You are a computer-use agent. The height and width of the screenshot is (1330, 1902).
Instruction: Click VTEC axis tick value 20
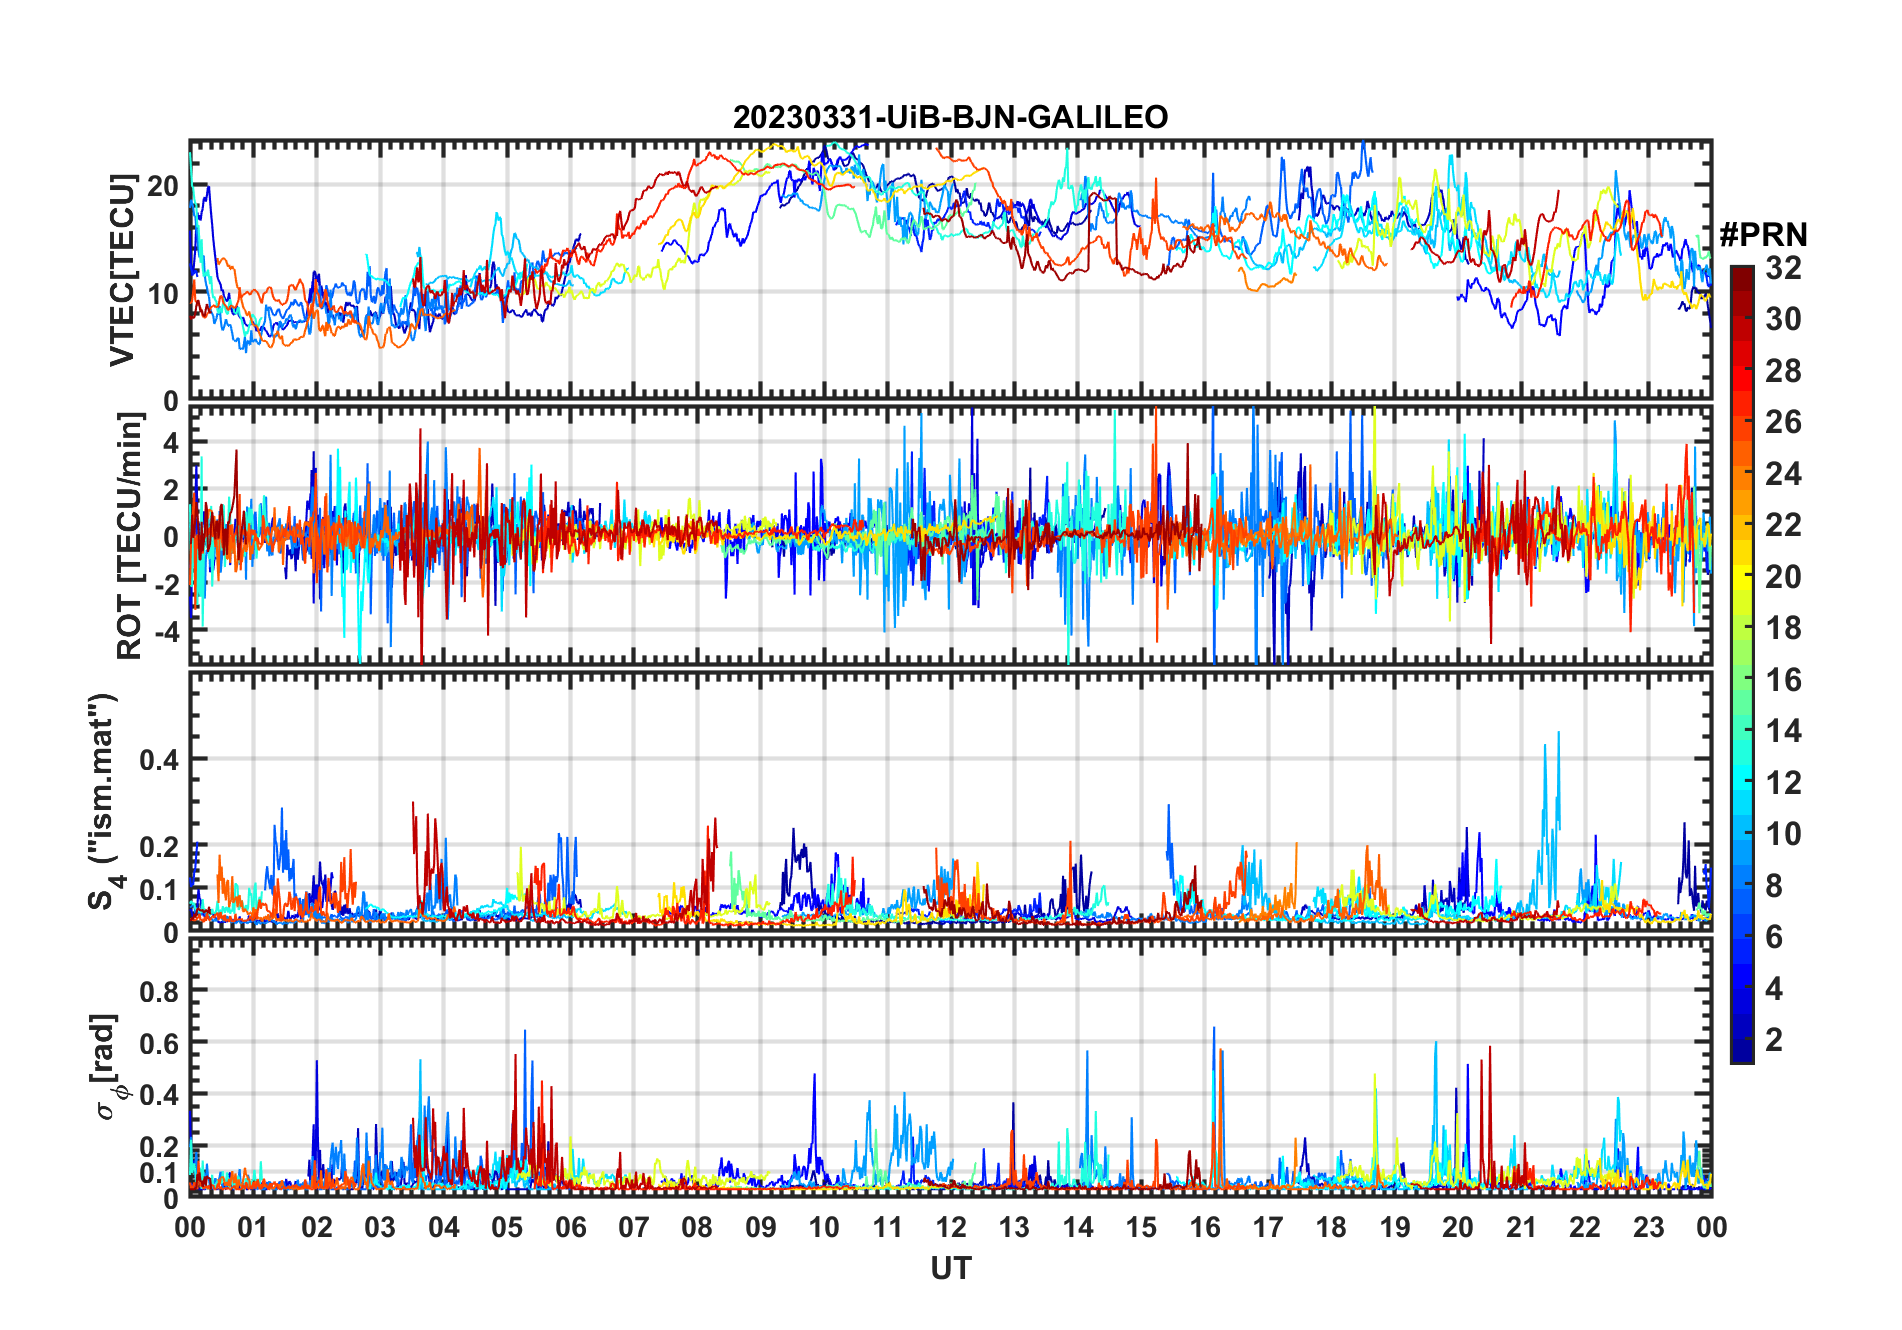click(162, 186)
